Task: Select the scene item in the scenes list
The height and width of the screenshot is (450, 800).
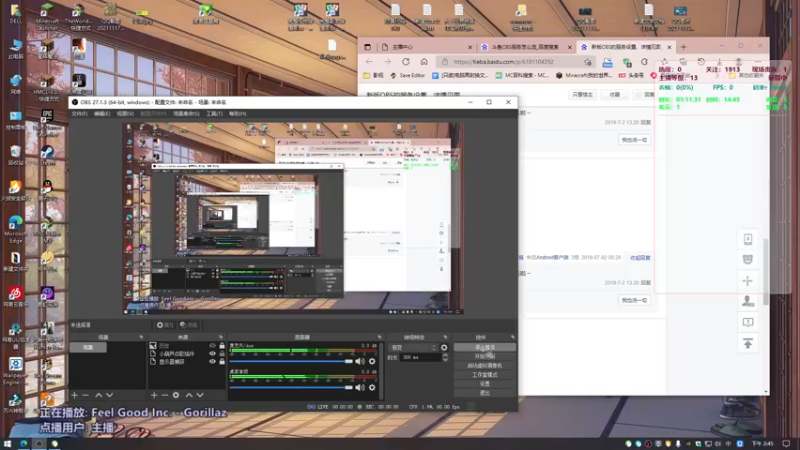Action: (x=88, y=347)
